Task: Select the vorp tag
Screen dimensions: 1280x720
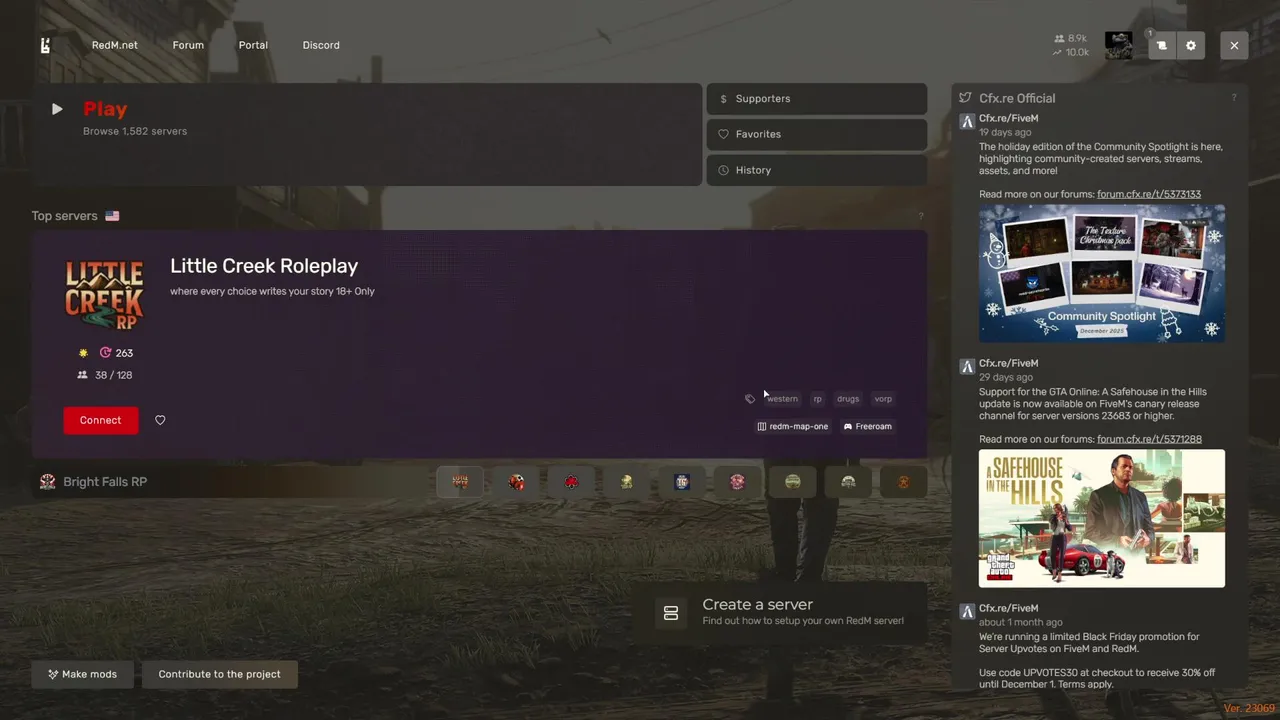Action: pyautogui.click(x=883, y=399)
